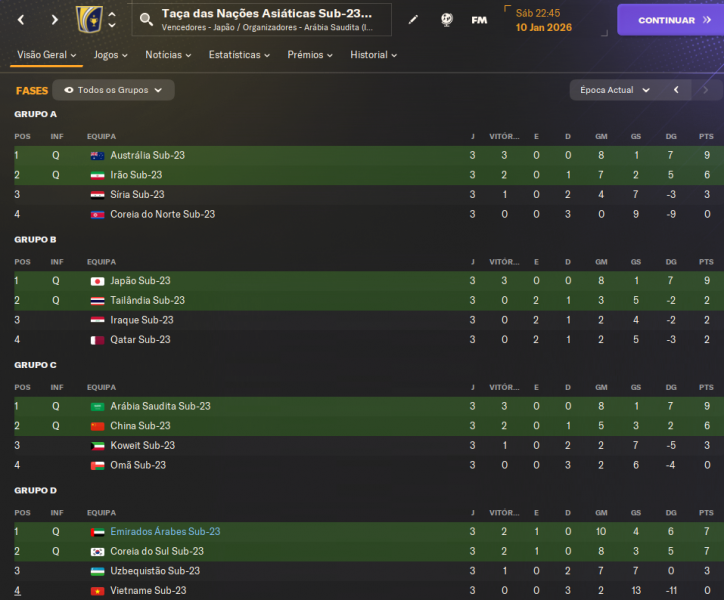Viewport: 724px width, 600px height.
Task: Click the back navigation arrow
Action: [24, 19]
